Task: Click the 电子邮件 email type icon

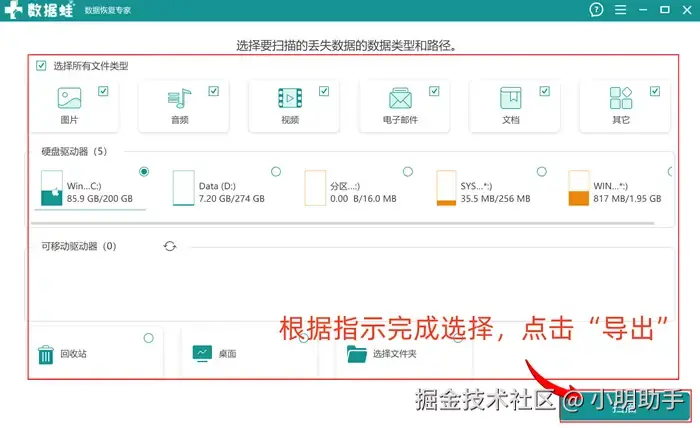Action: 400,98
